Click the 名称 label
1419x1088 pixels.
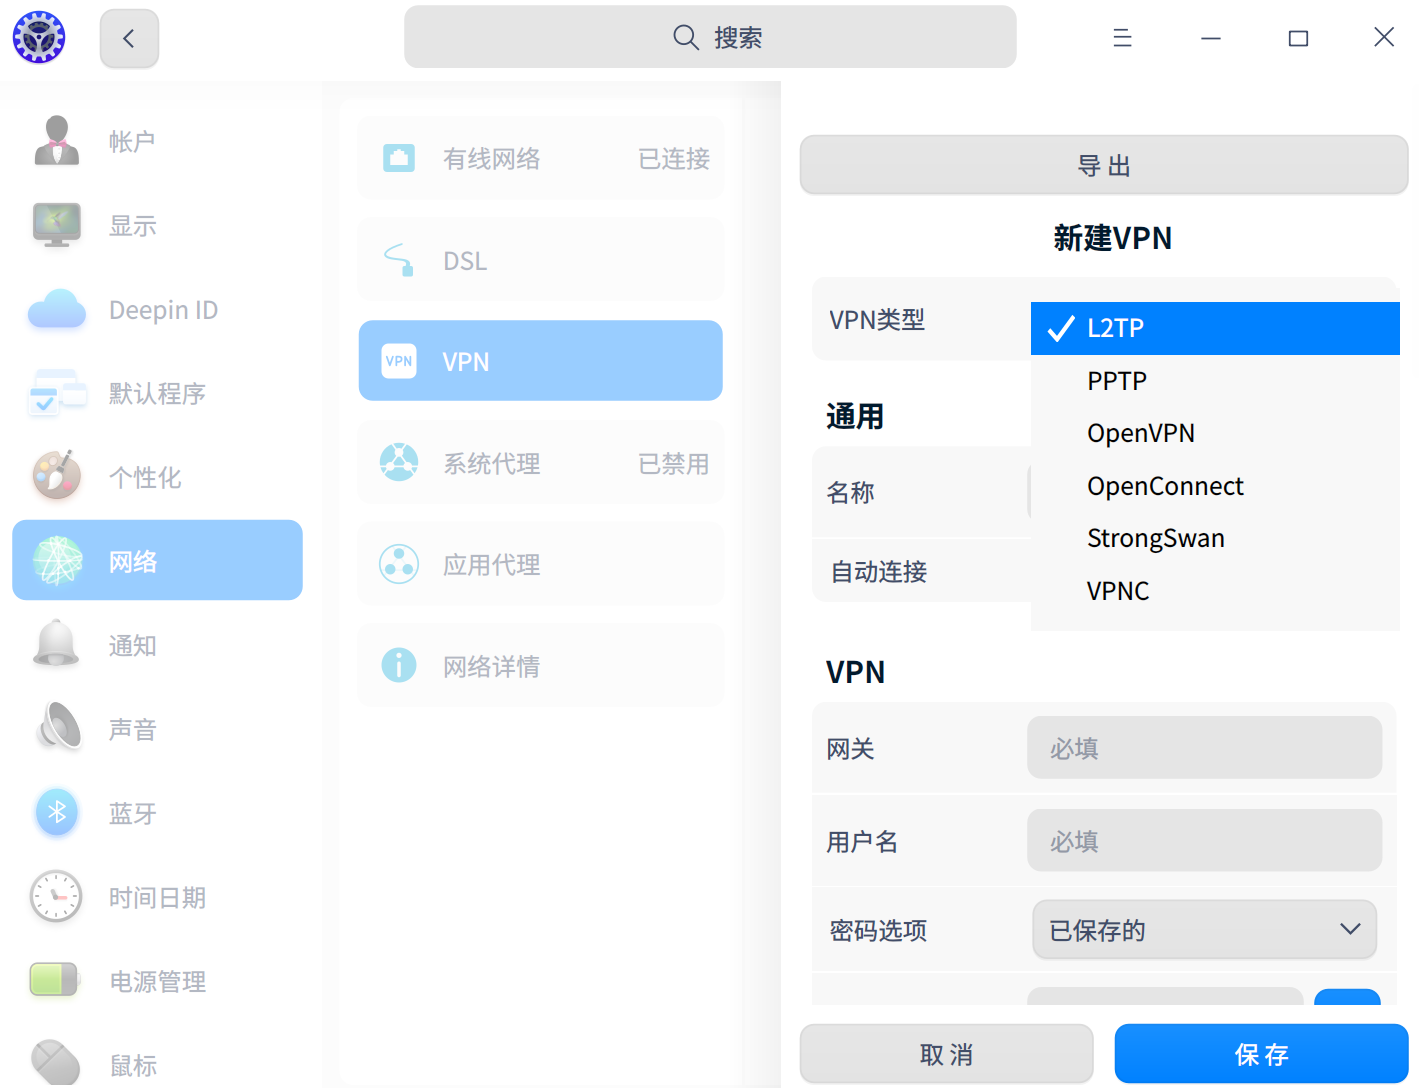tap(851, 493)
